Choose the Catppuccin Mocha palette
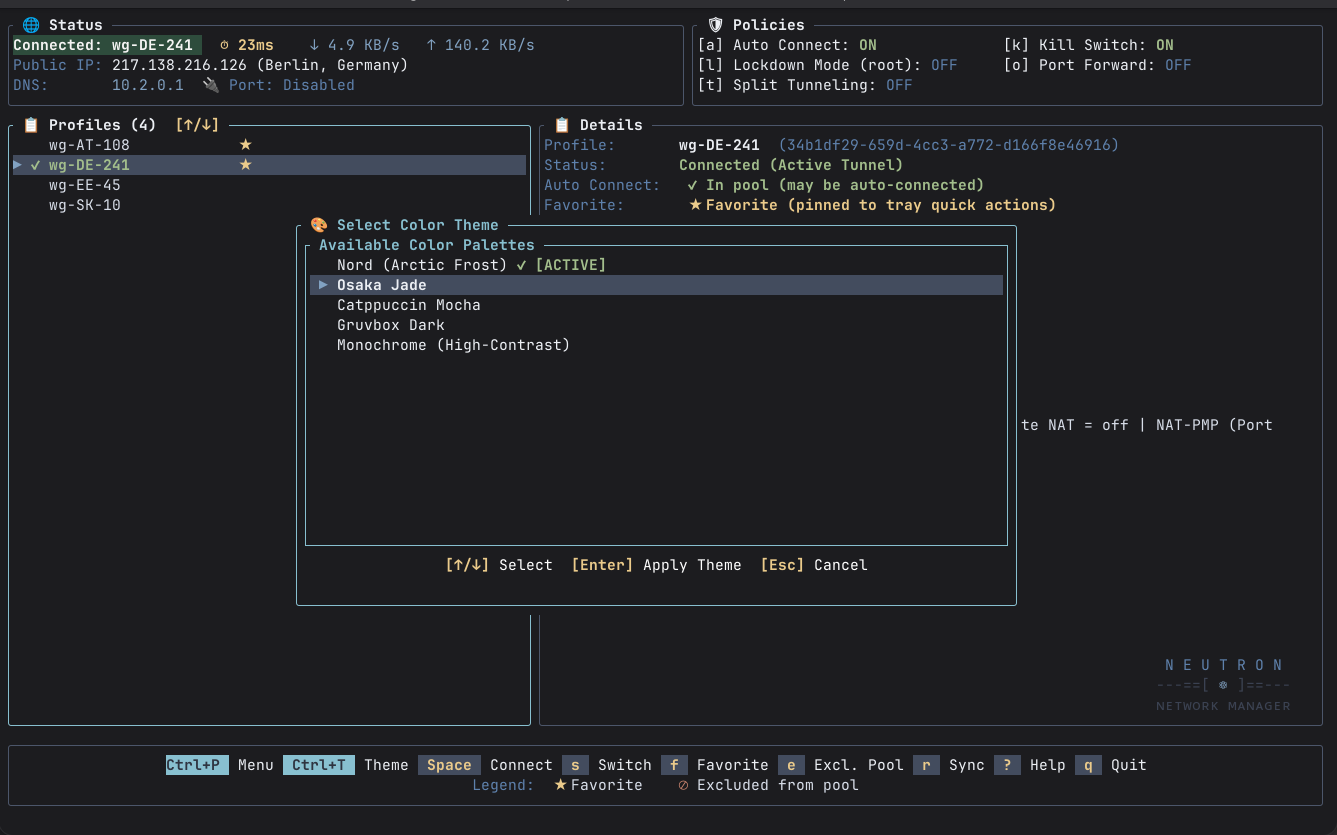Screen dimensions: 1337x835 pyautogui.click(x=654, y=305)
